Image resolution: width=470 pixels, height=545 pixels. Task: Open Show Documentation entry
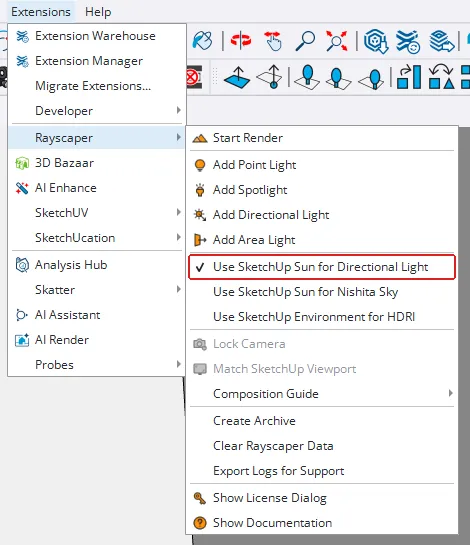click(x=322, y=523)
